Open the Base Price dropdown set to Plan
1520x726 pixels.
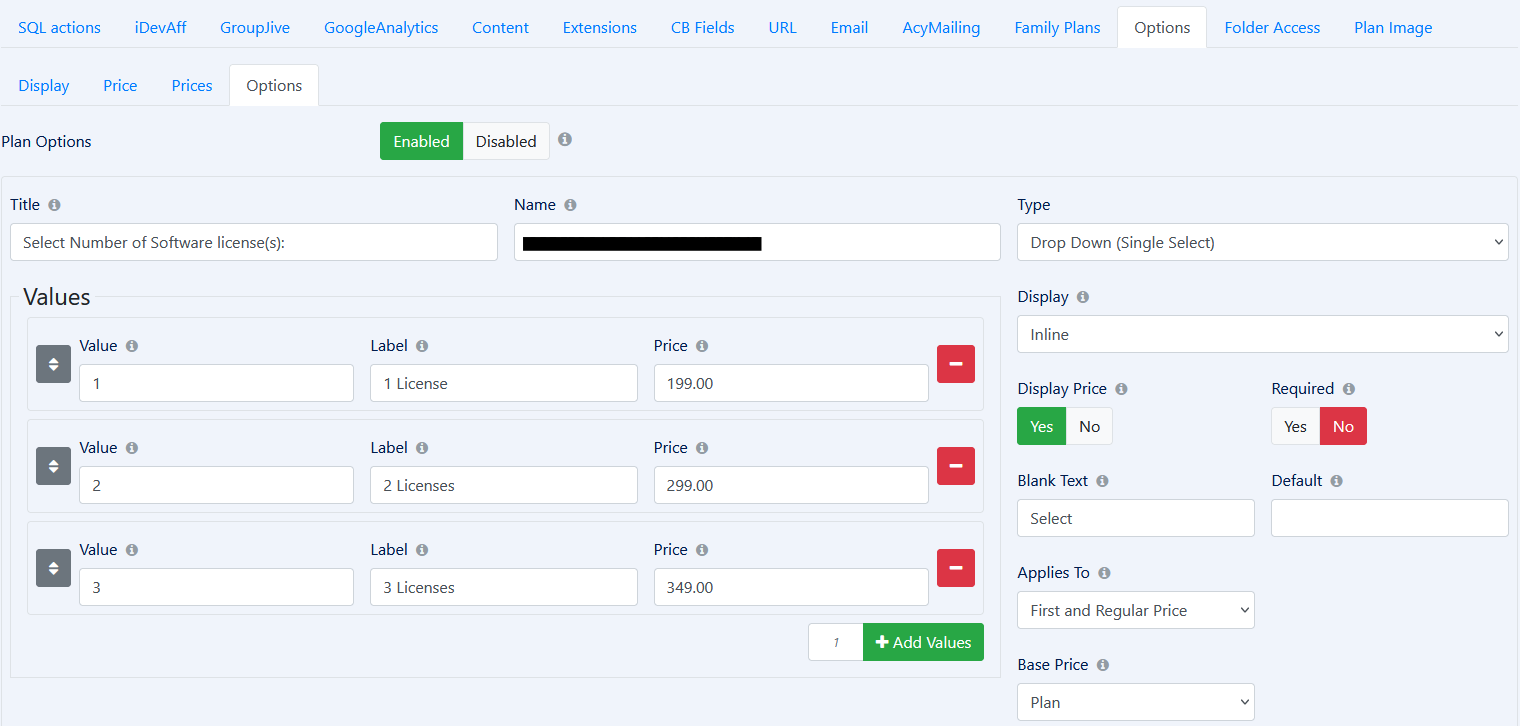pyautogui.click(x=1135, y=702)
